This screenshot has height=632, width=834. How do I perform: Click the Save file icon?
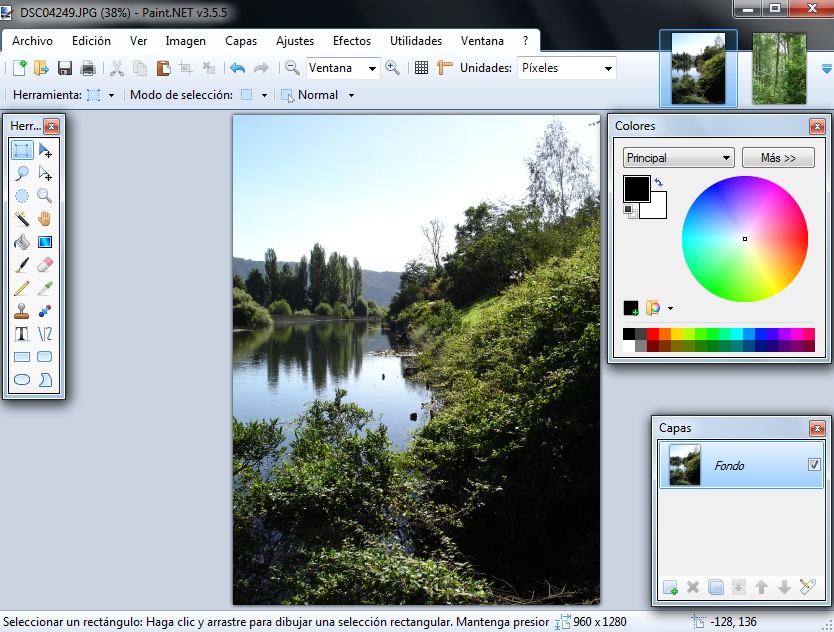[x=65, y=68]
